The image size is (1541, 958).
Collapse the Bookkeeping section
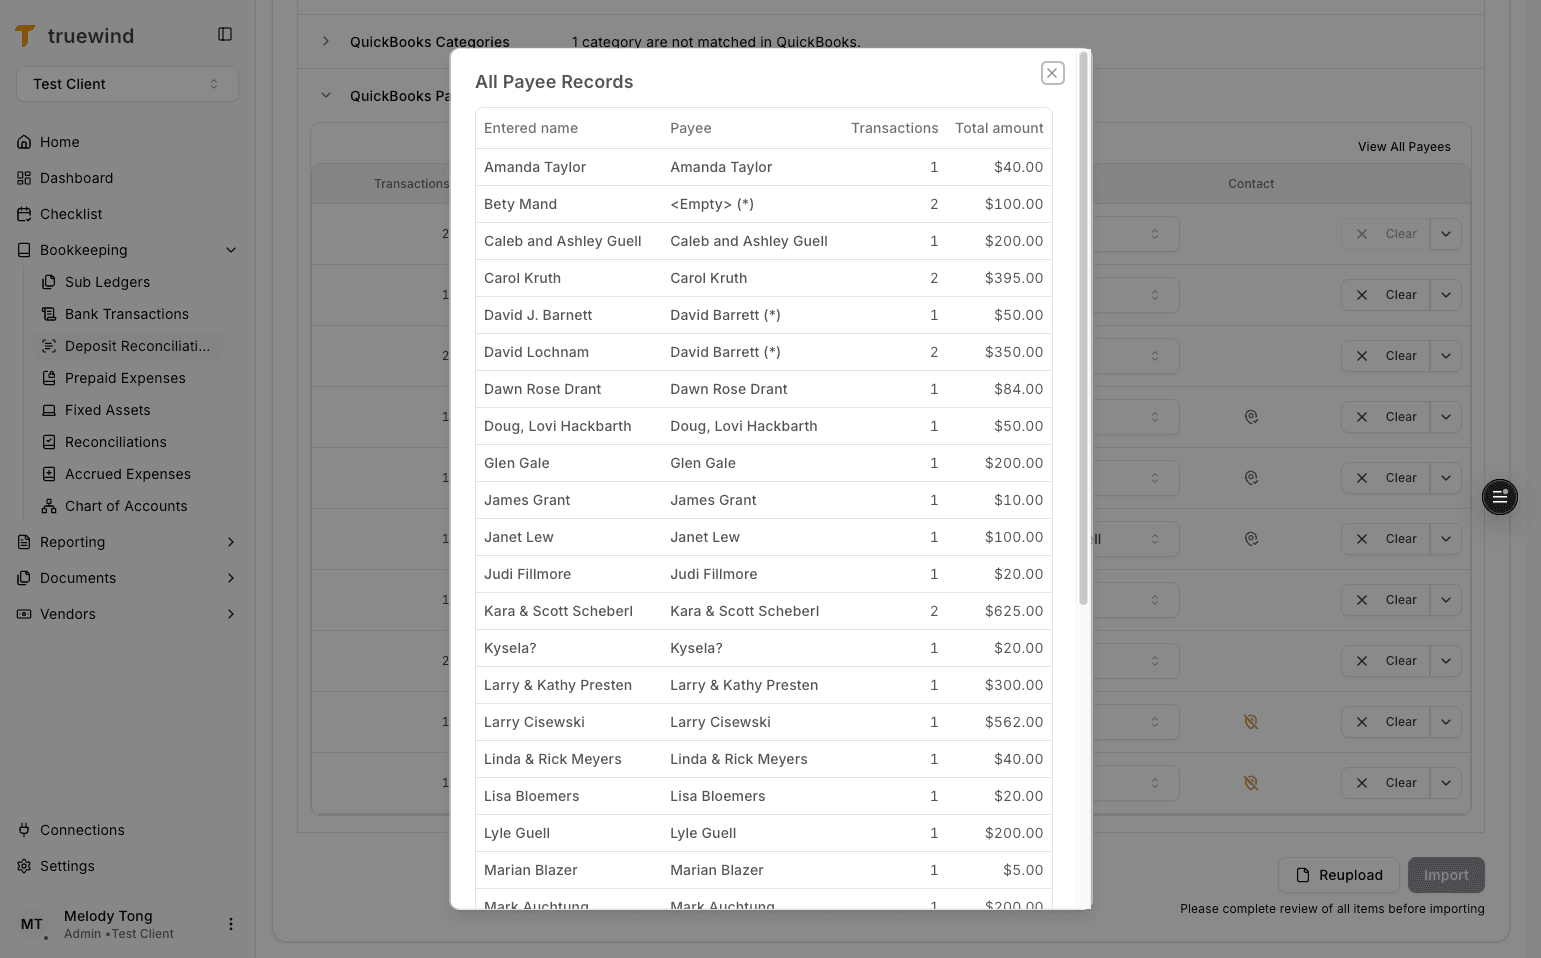pos(231,250)
